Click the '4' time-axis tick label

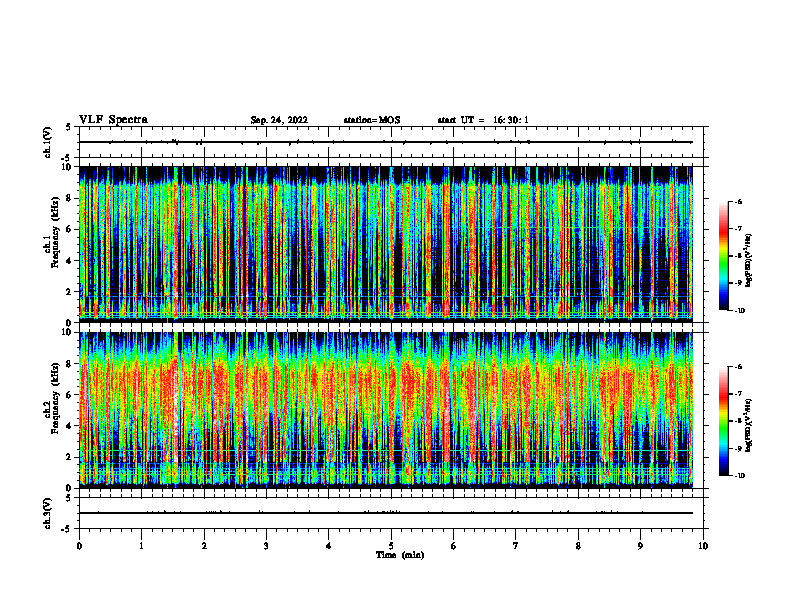point(329,546)
